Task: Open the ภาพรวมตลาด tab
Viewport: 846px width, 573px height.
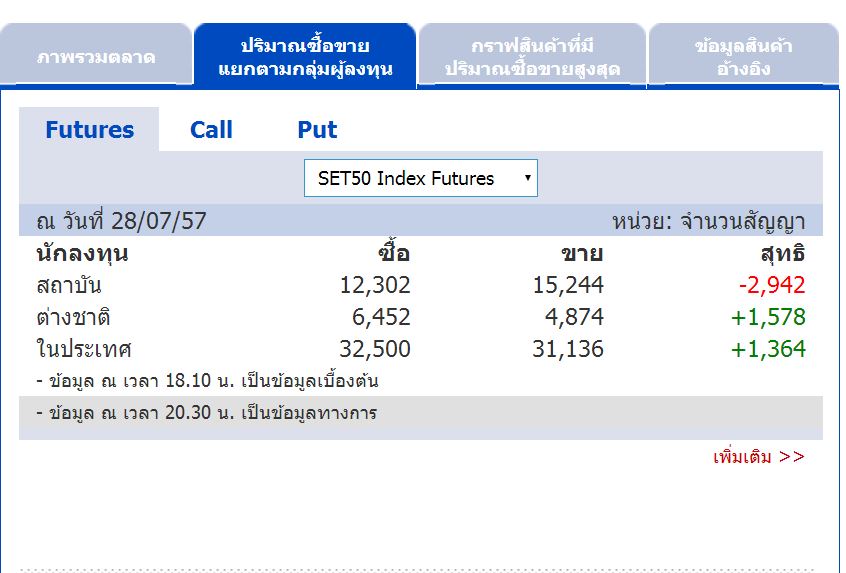Action: pos(96,57)
